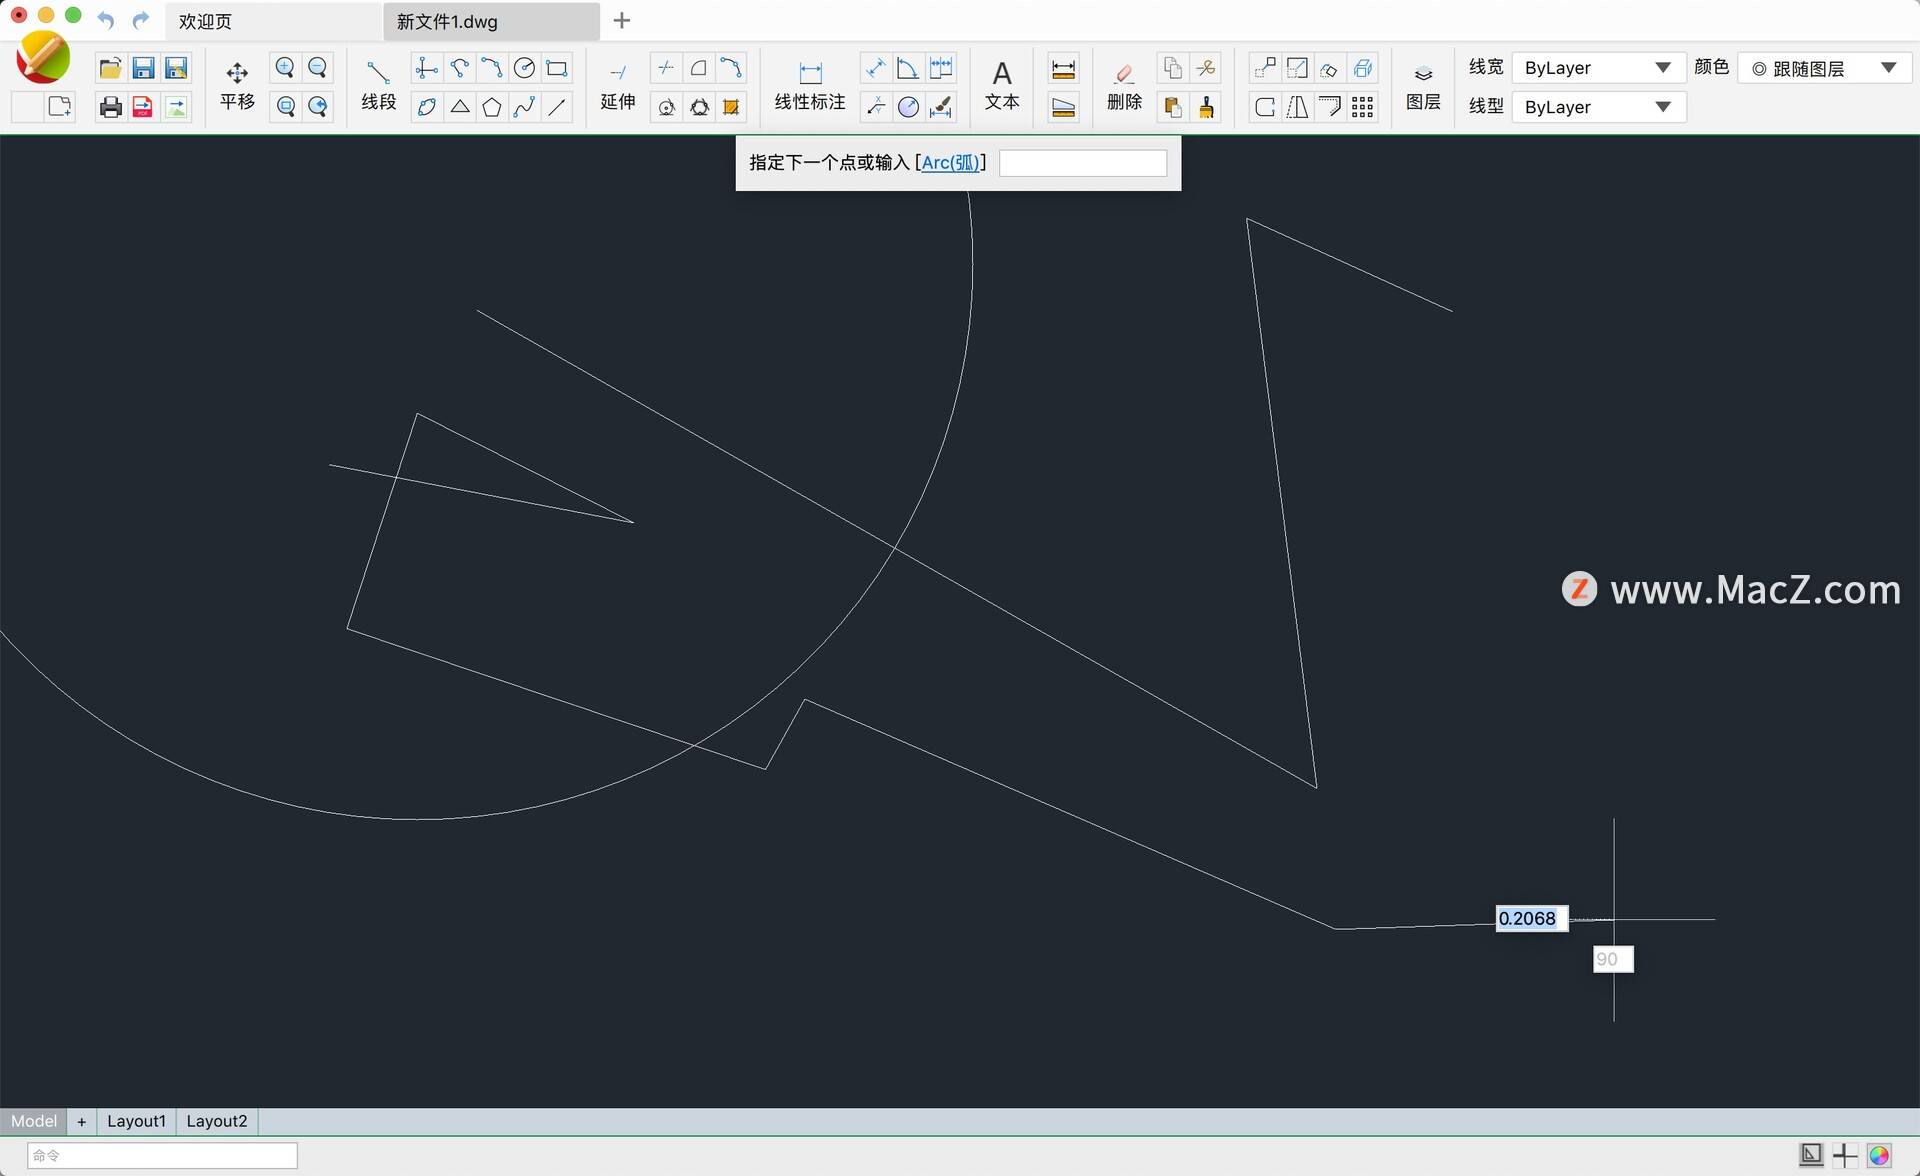Click the printer icon
The image size is (1920, 1176).
[110, 107]
